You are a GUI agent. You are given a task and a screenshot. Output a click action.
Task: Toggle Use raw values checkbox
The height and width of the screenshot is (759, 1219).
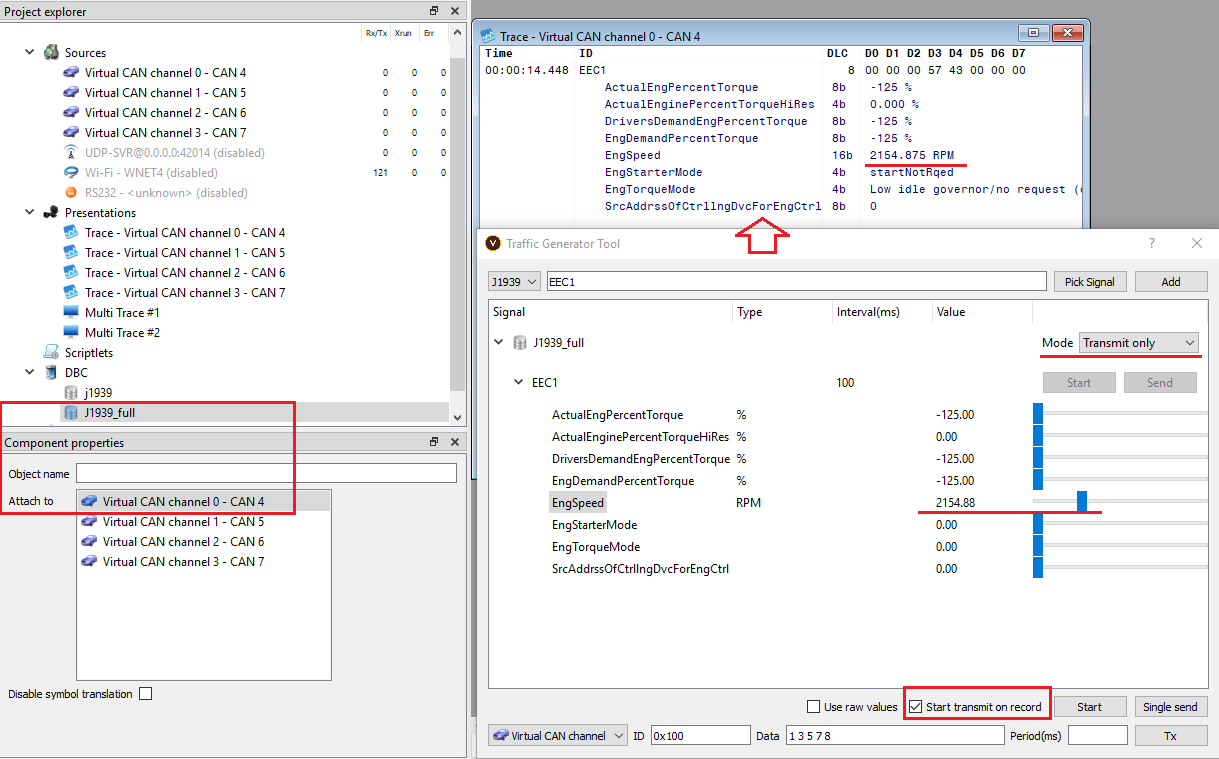[x=814, y=707]
